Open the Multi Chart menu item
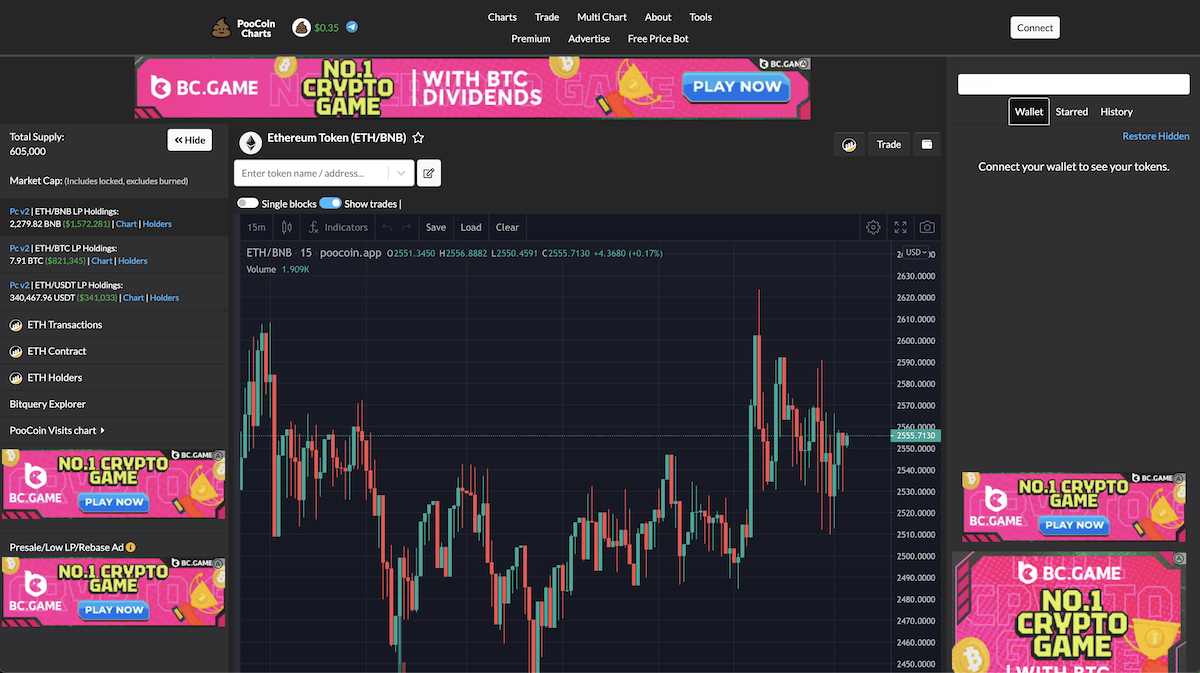1200x673 pixels. (602, 17)
